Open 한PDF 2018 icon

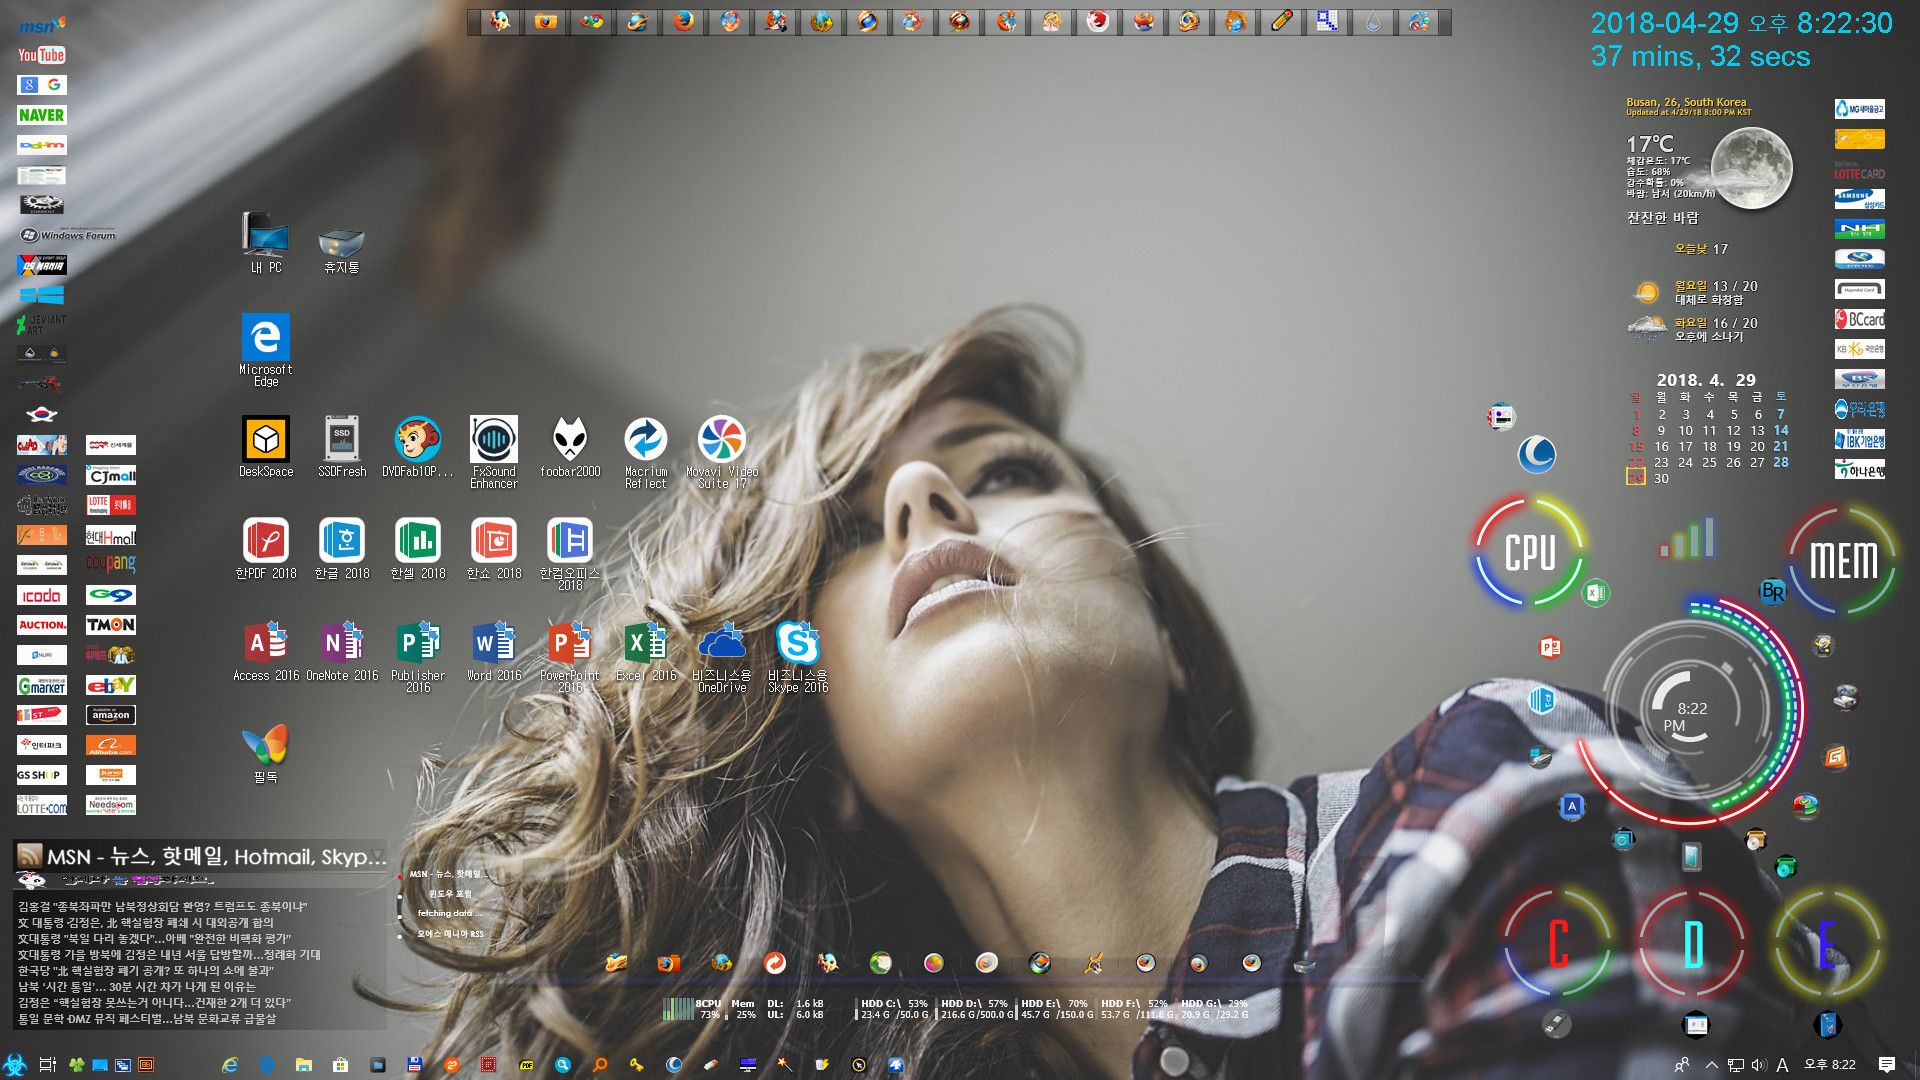pyautogui.click(x=266, y=548)
